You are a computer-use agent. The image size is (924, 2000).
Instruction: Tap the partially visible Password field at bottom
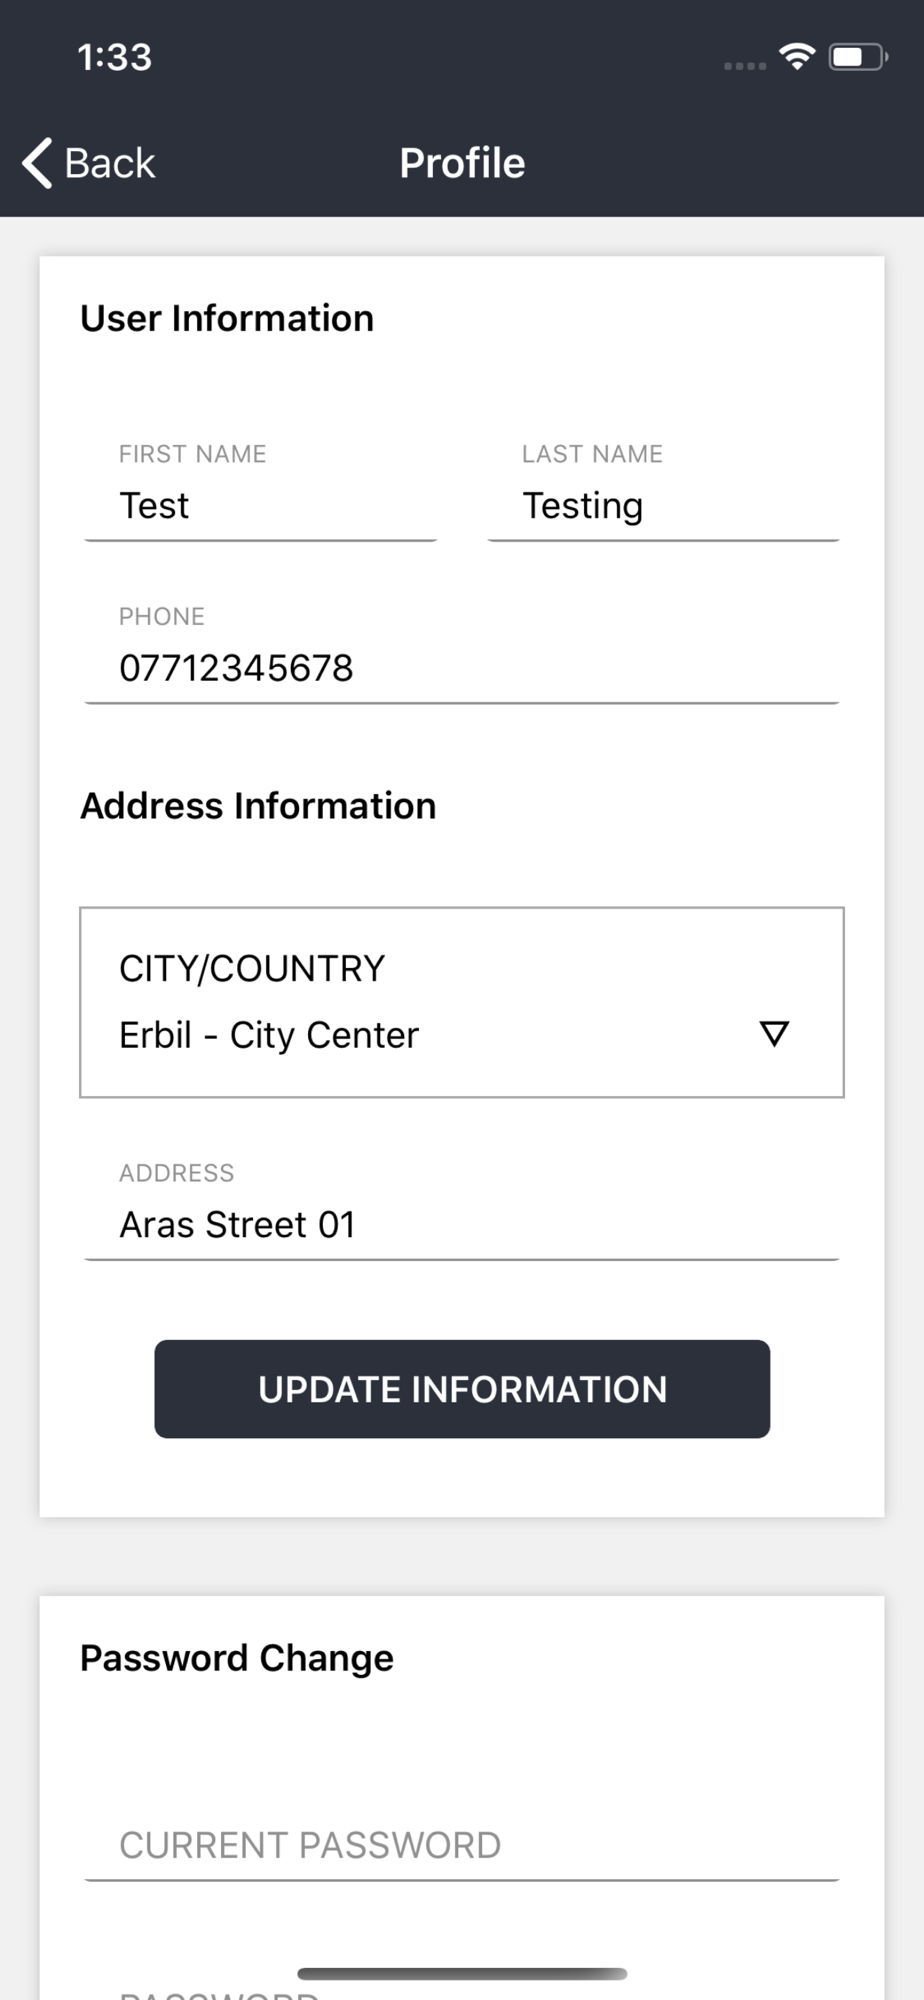click(462, 1993)
